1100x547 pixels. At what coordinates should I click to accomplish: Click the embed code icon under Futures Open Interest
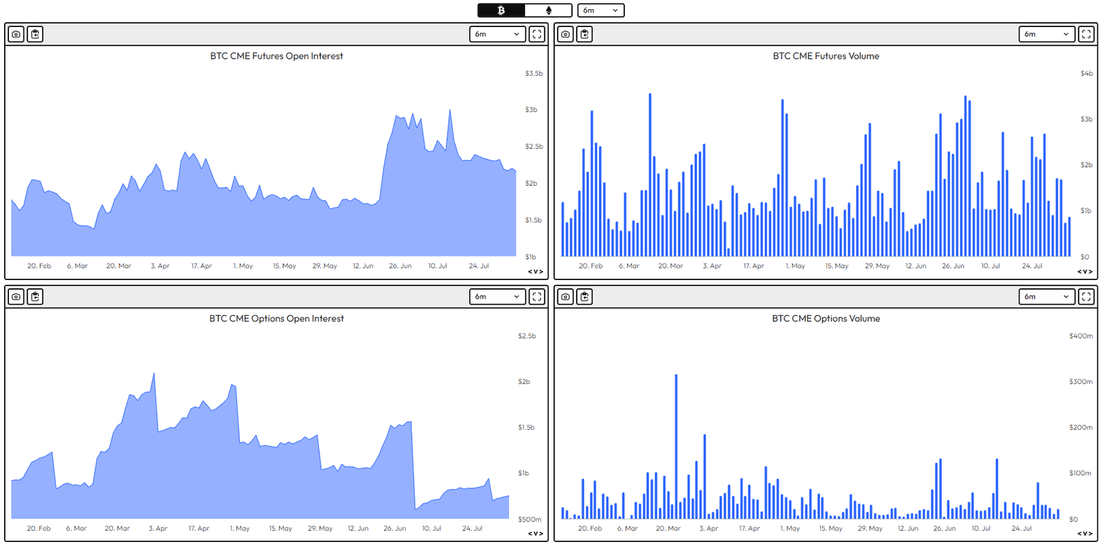tap(535, 271)
